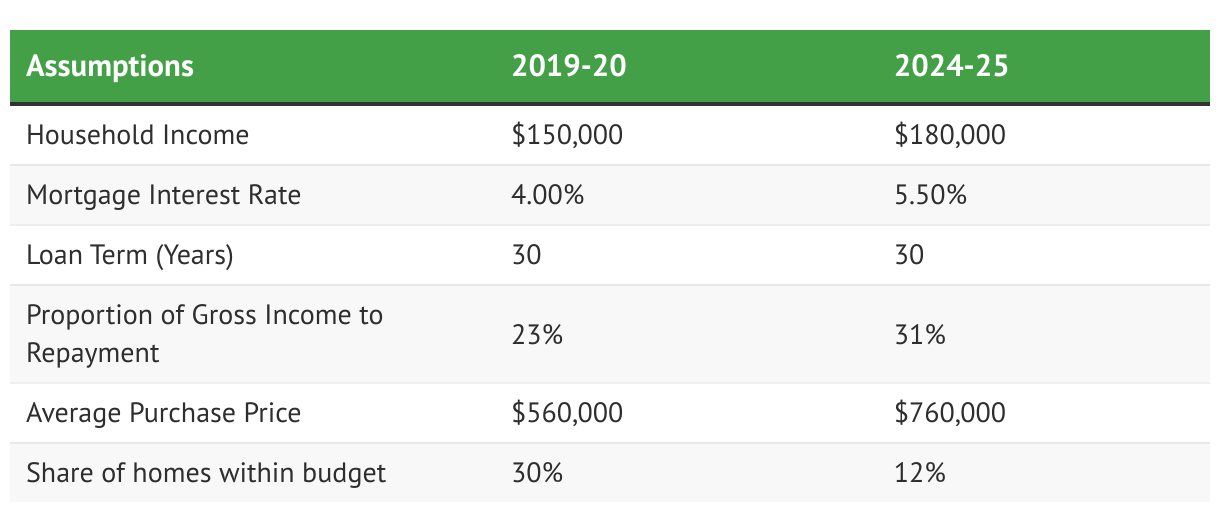Click the 5.50% interest rate cell
This screenshot has height=512, width=1220.
click(x=930, y=194)
